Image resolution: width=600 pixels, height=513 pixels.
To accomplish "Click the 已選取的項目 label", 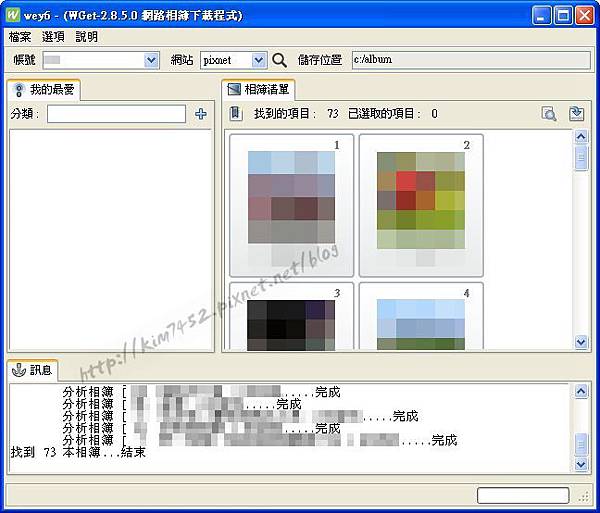I will (x=385, y=114).
